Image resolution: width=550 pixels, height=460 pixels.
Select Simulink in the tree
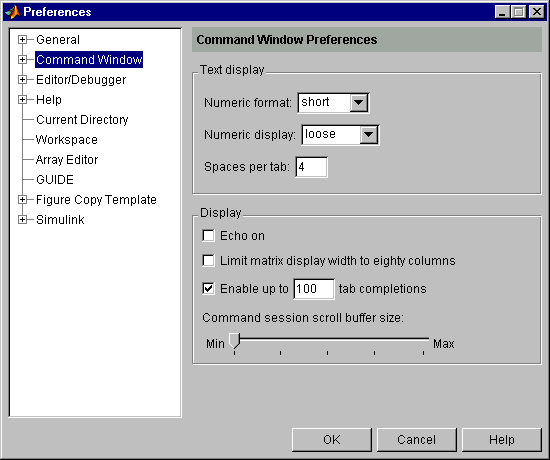point(60,220)
